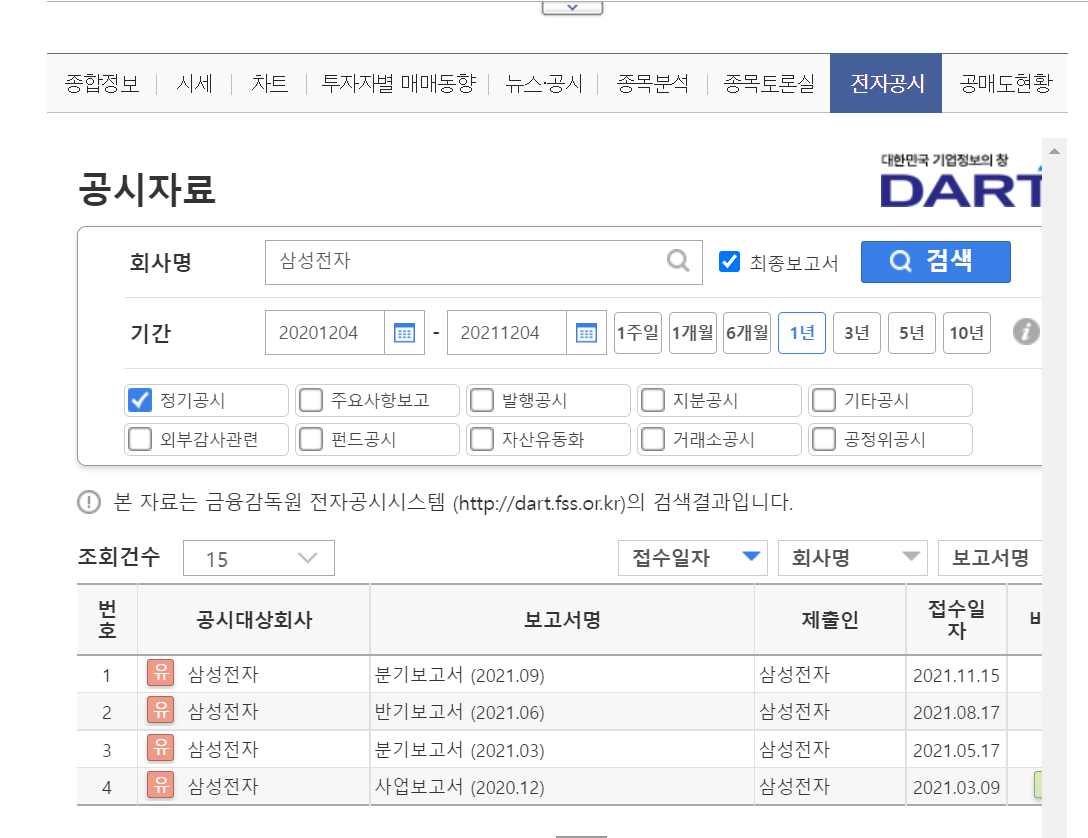Open the 종목토론실 tab
Screen dimensions: 1088x838
tap(769, 83)
